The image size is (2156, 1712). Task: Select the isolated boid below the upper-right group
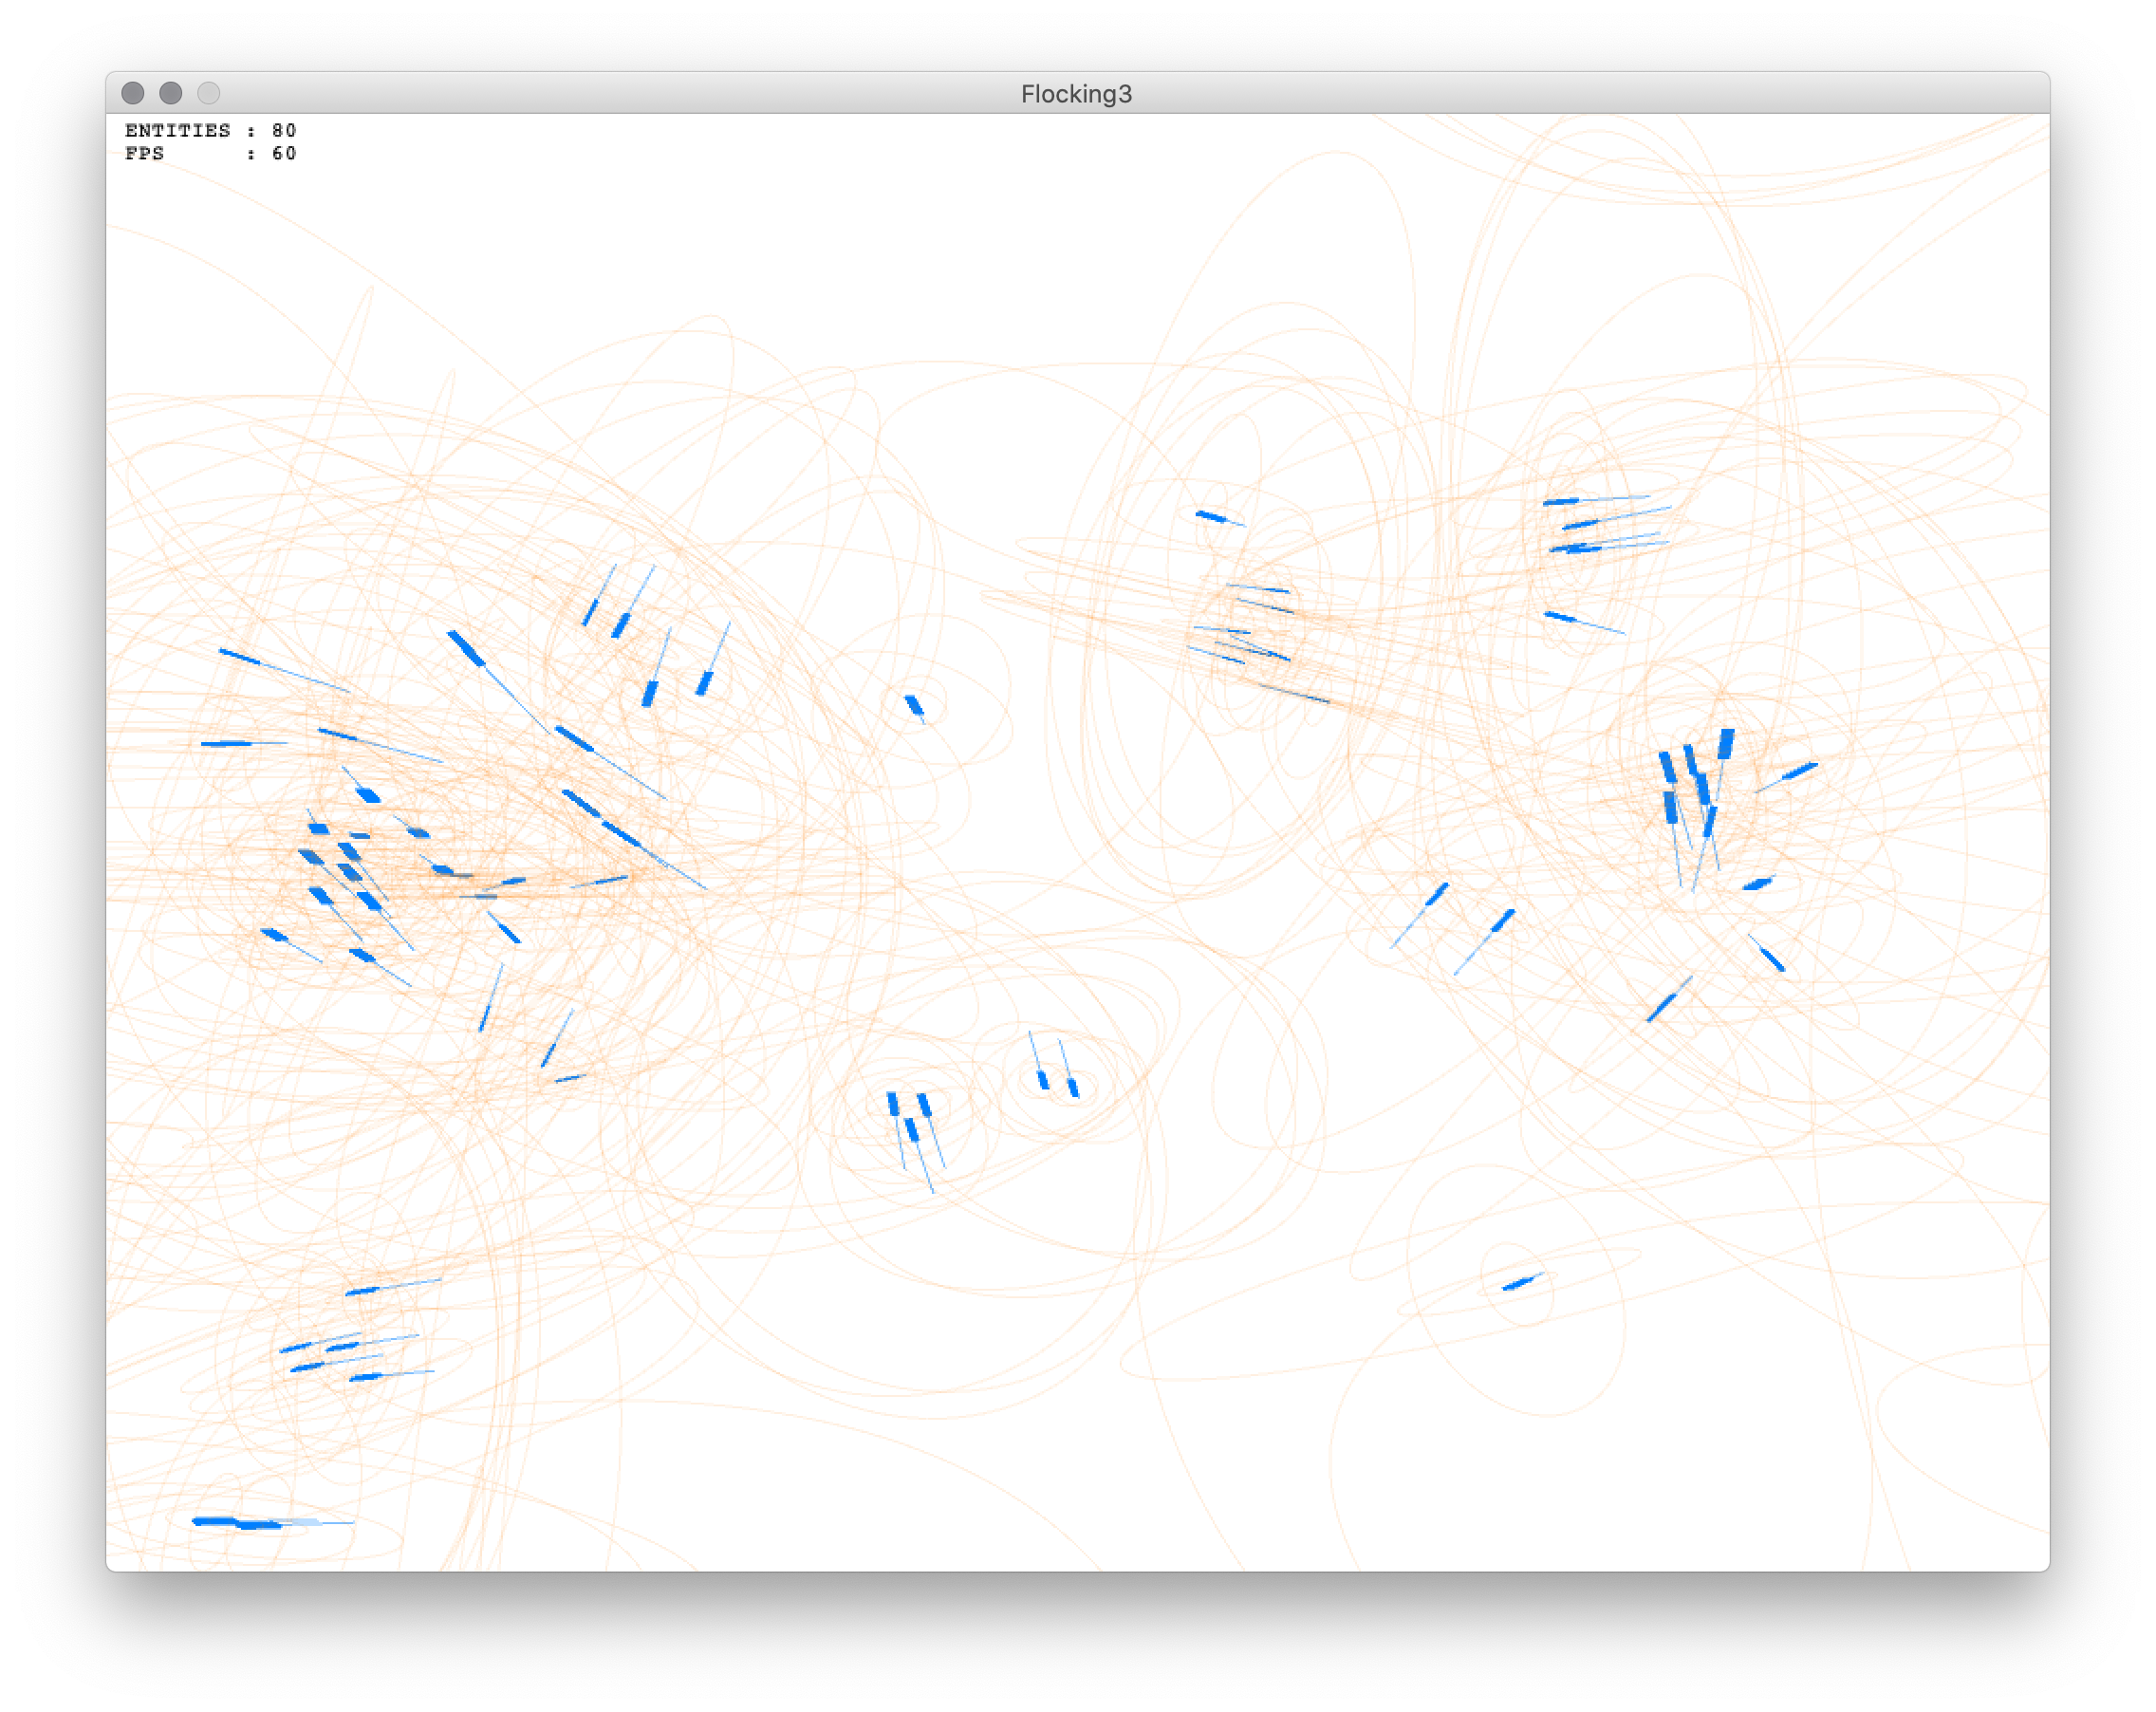coord(1560,616)
